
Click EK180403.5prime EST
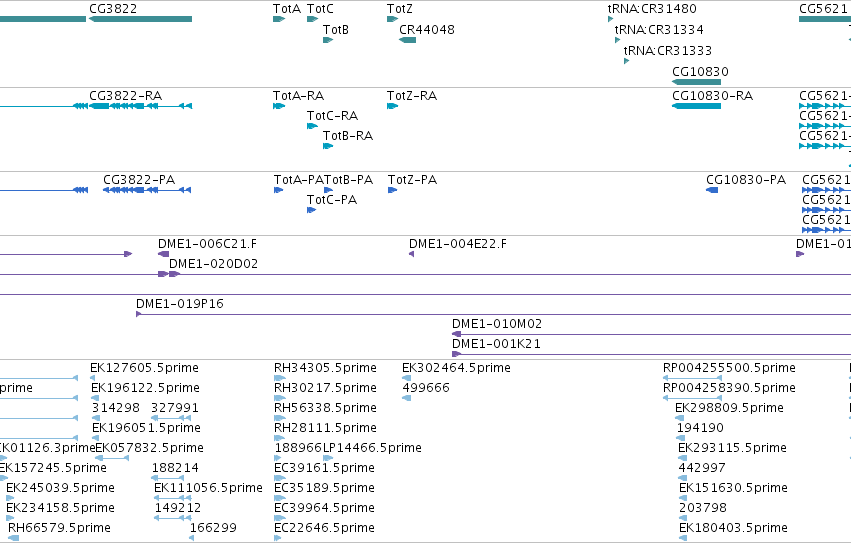[x=683, y=538]
